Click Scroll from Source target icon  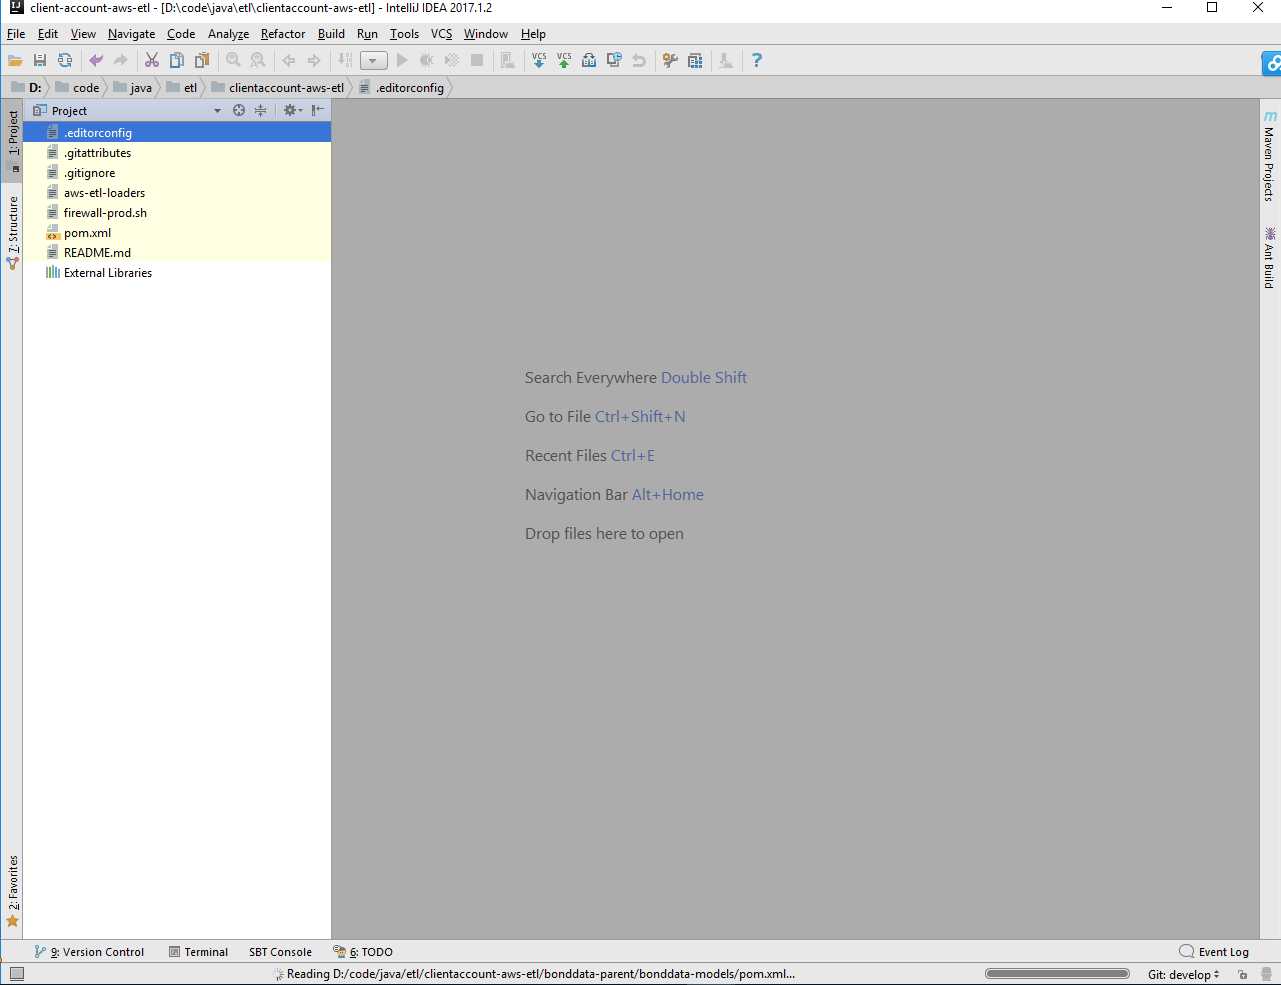point(239,111)
